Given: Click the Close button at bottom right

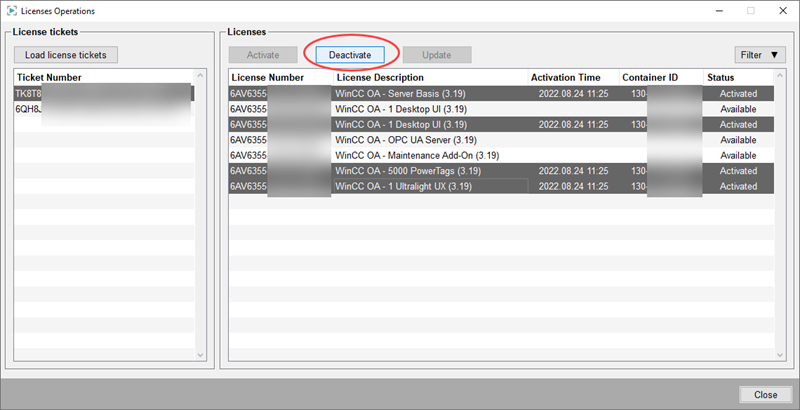Looking at the screenshot, I should pos(765,395).
